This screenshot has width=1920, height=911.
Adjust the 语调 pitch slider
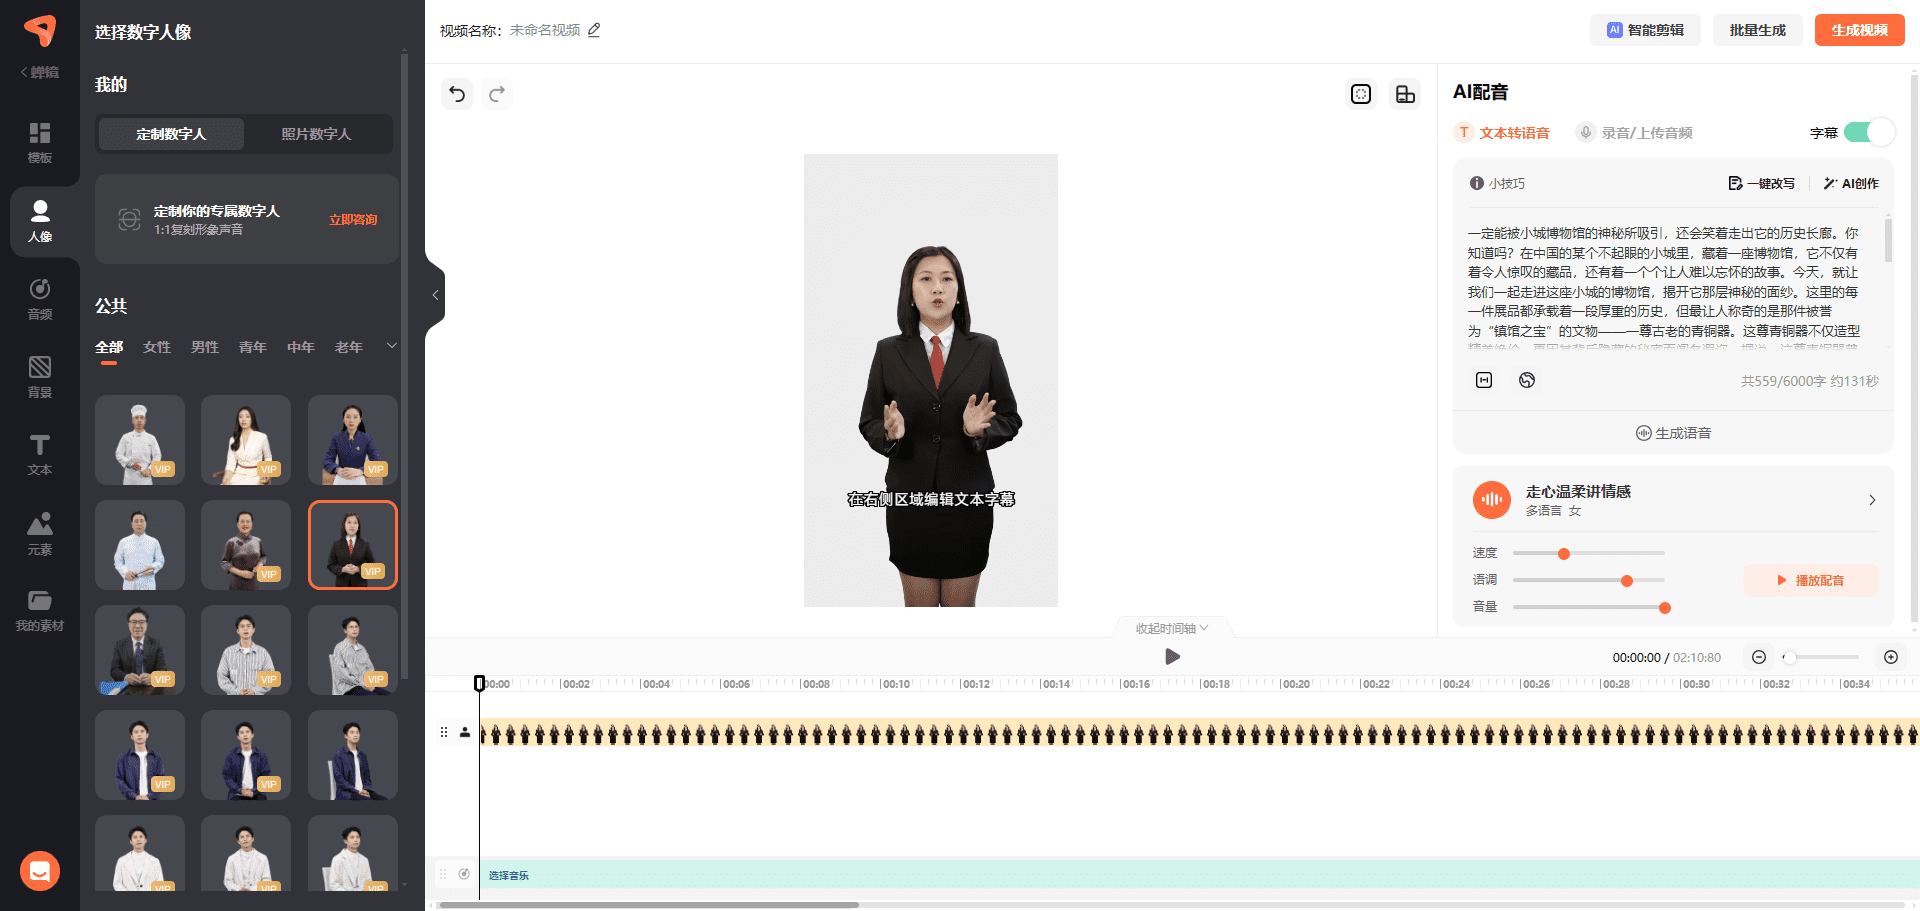point(1588,580)
